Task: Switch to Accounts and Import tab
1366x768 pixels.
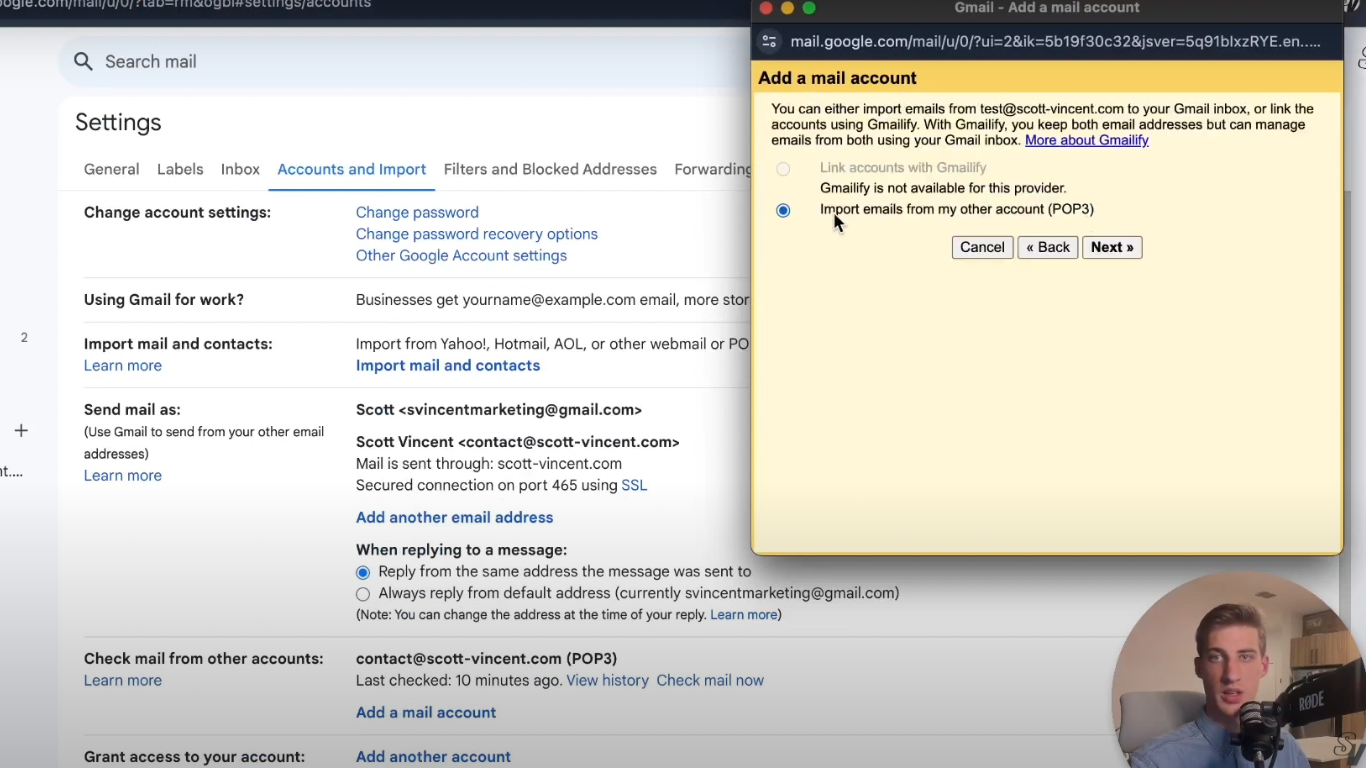Action: (352, 169)
